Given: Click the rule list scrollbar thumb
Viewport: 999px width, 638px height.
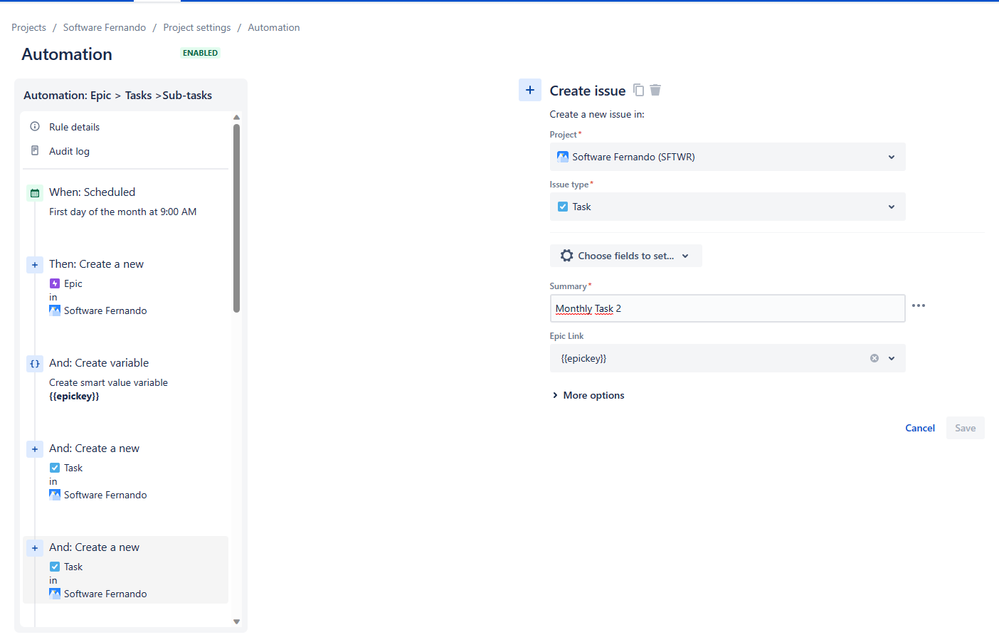Looking at the screenshot, I should pos(236,218).
